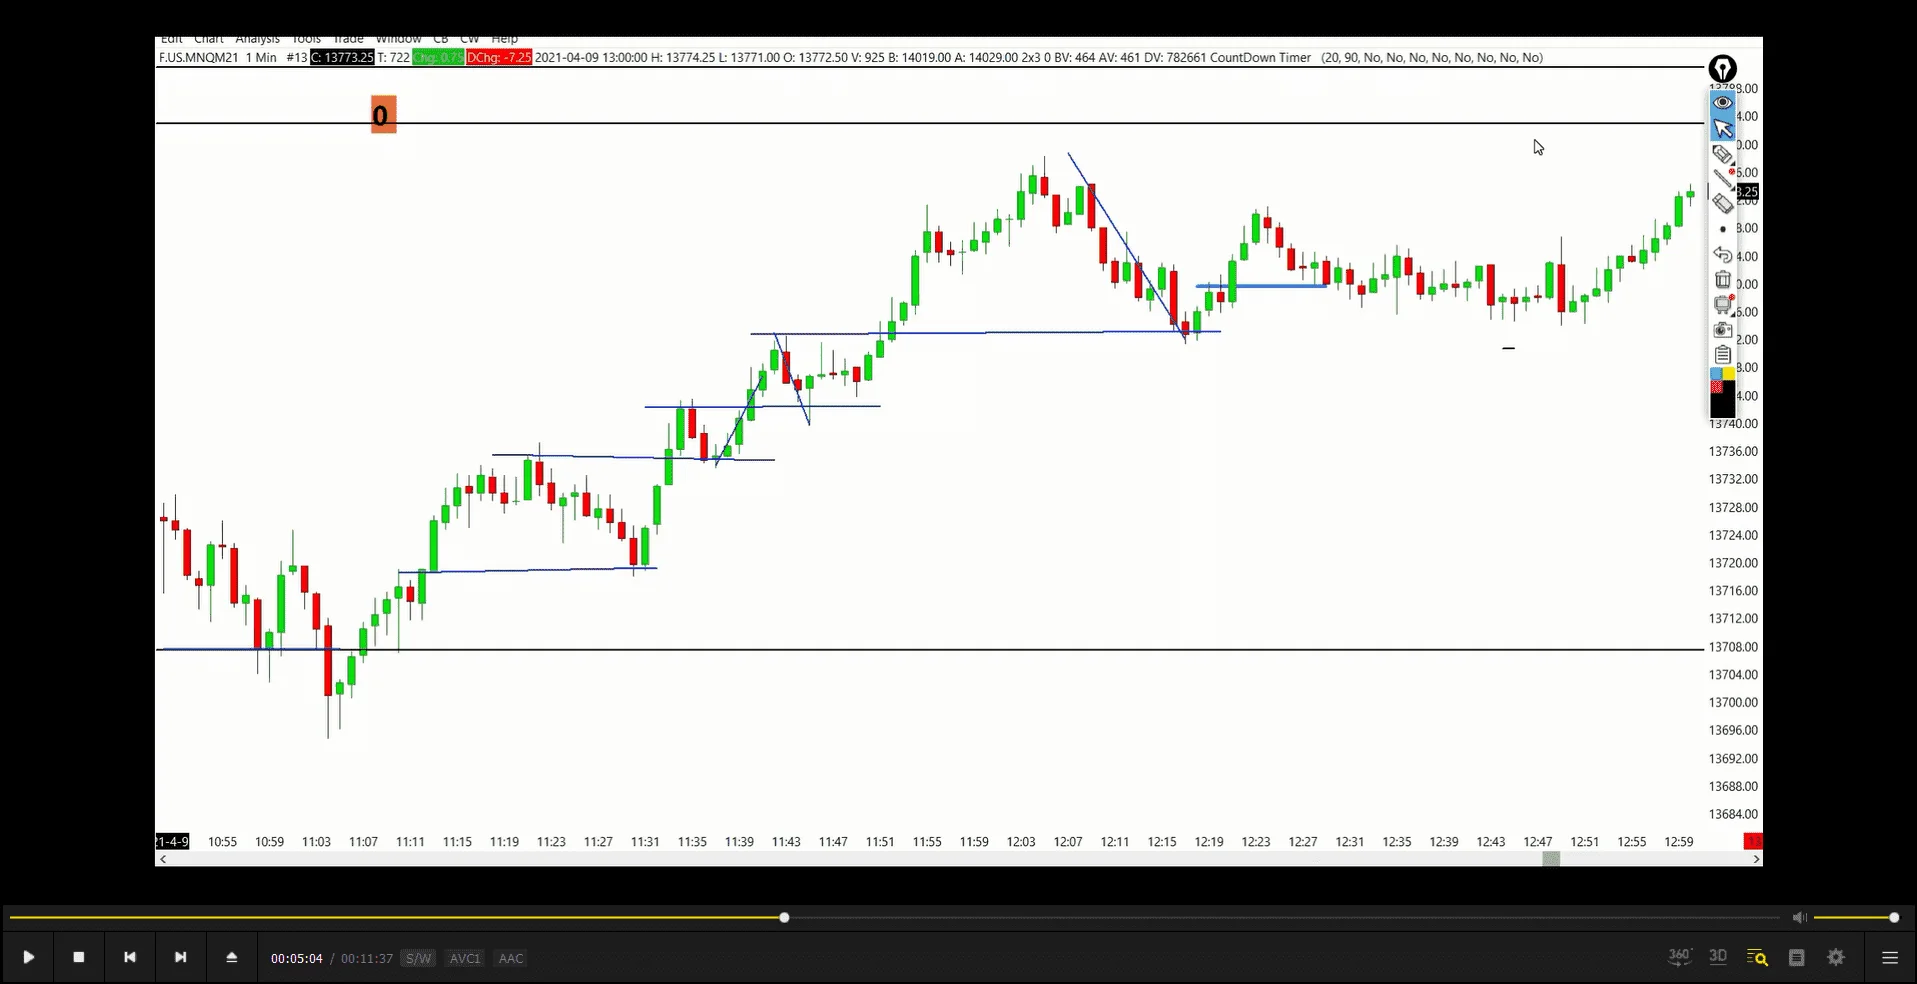The width and height of the screenshot is (1917, 984).
Task: Open player settings gear
Action: [1836, 957]
